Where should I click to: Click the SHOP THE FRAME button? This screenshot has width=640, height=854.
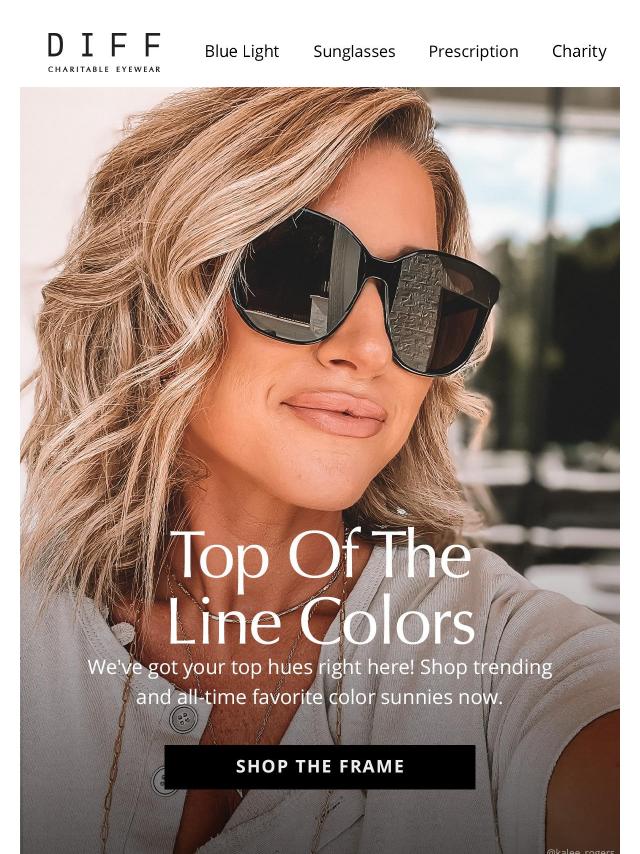[x=320, y=766]
